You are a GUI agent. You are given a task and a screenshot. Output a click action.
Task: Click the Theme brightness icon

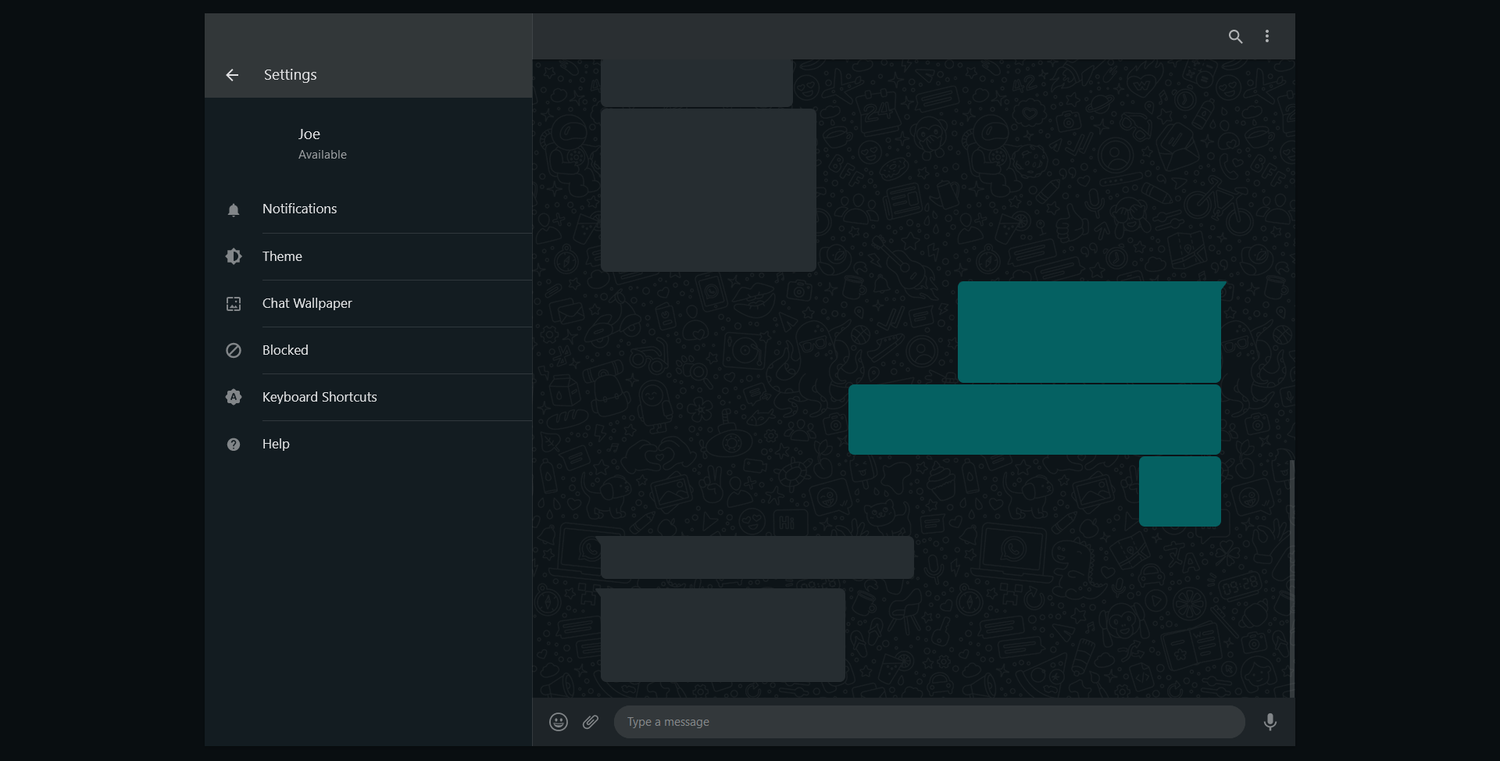click(233, 256)
